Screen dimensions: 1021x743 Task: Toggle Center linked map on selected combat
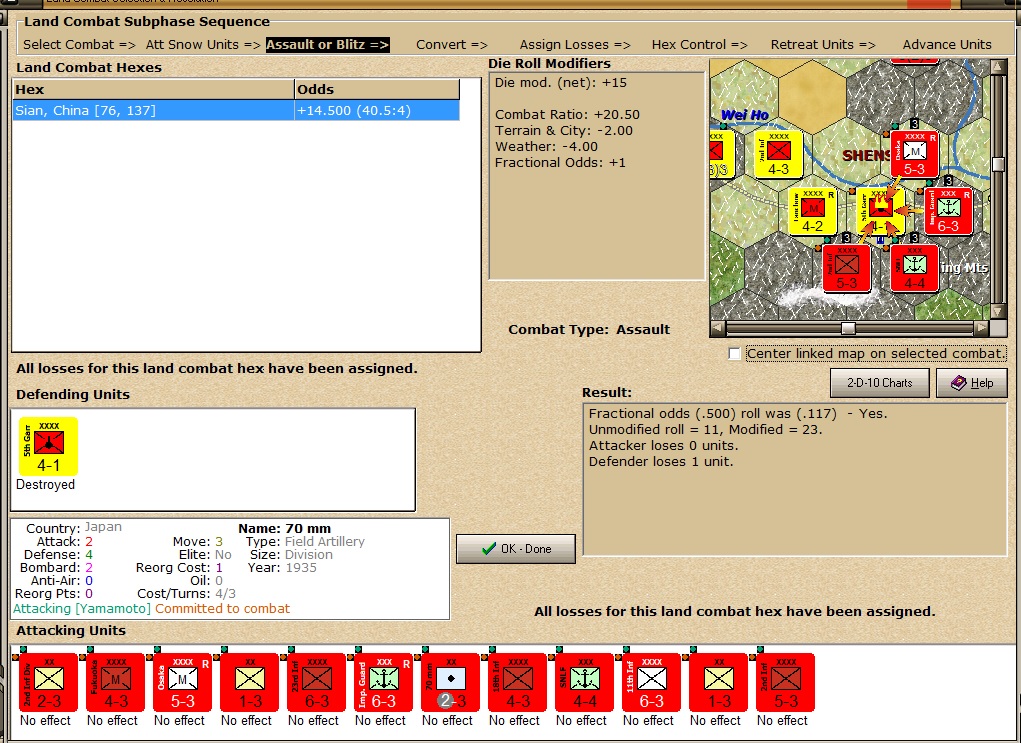[734, 354]
